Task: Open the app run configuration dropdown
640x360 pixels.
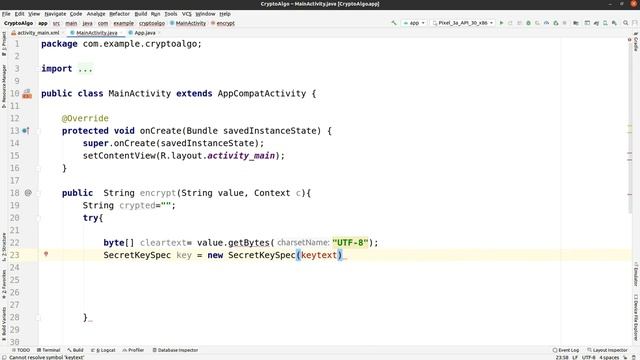Action: pyautogui.click(x=414, y=23)
